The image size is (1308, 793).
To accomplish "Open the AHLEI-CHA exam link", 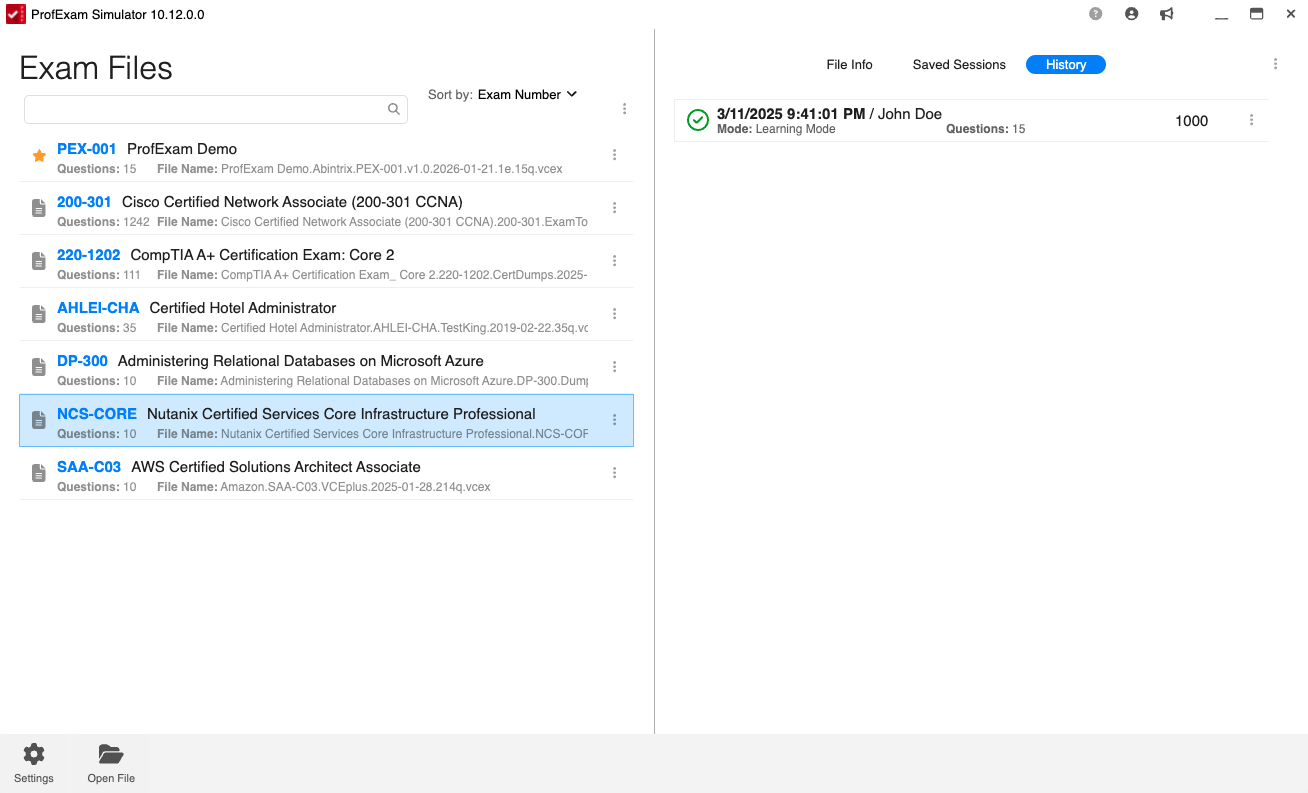I will (x=98, y=308).
